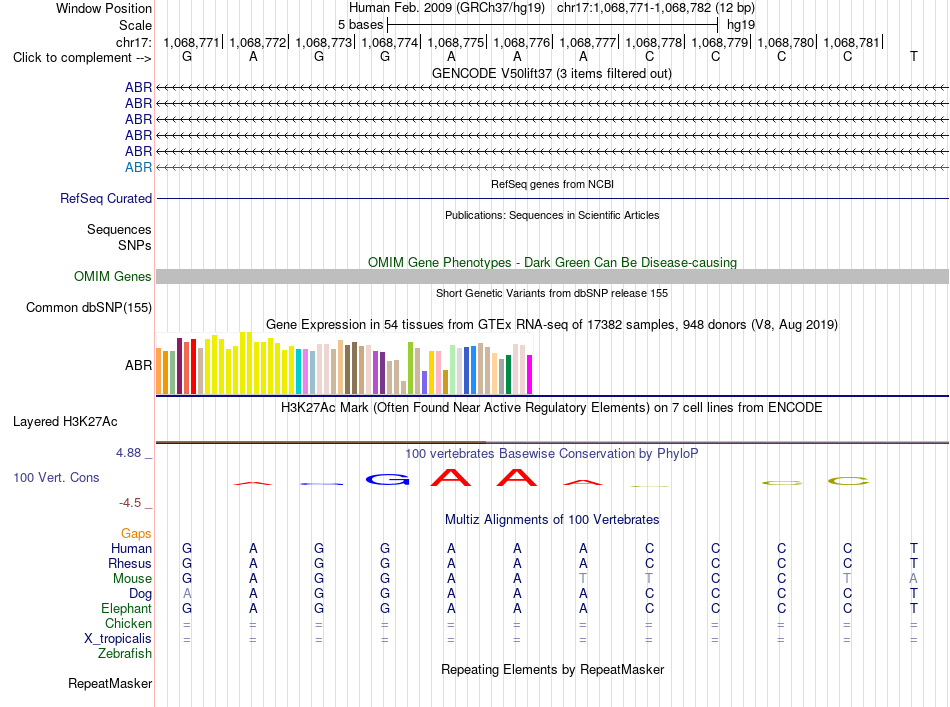Click the bright red bar in GTEx chart

tap(193, 367)
